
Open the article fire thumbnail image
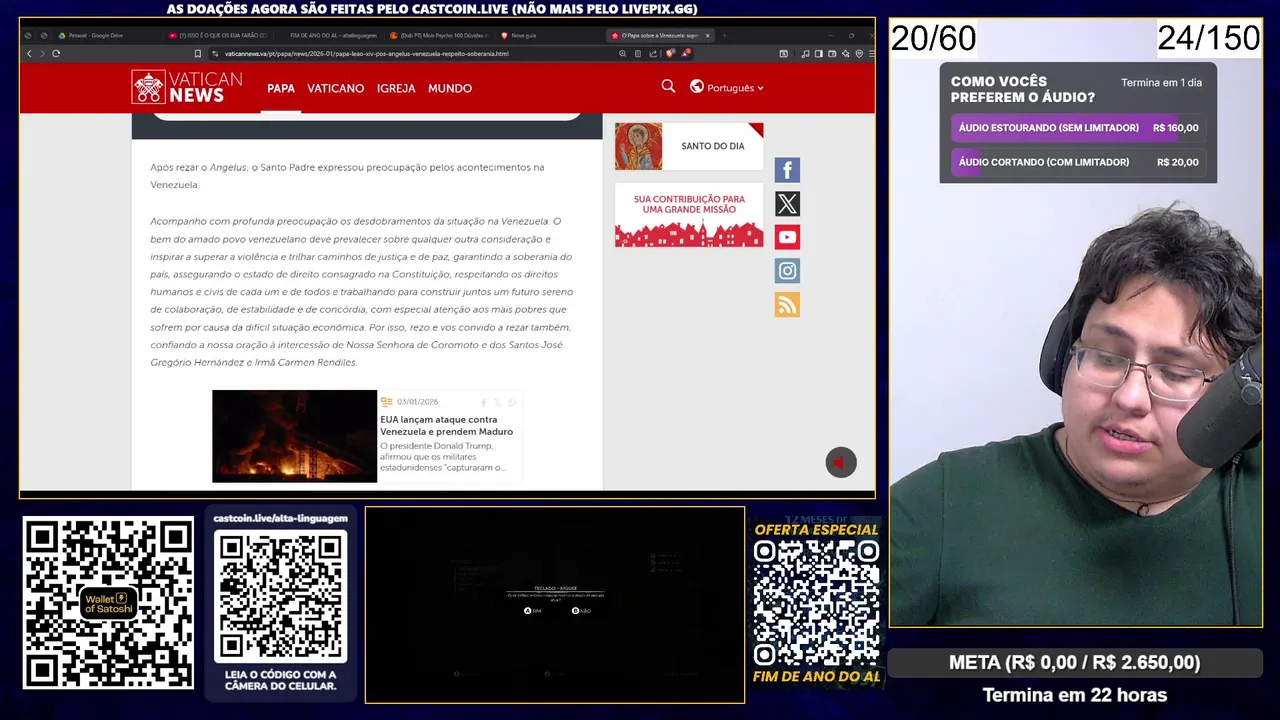pos(294,436)
